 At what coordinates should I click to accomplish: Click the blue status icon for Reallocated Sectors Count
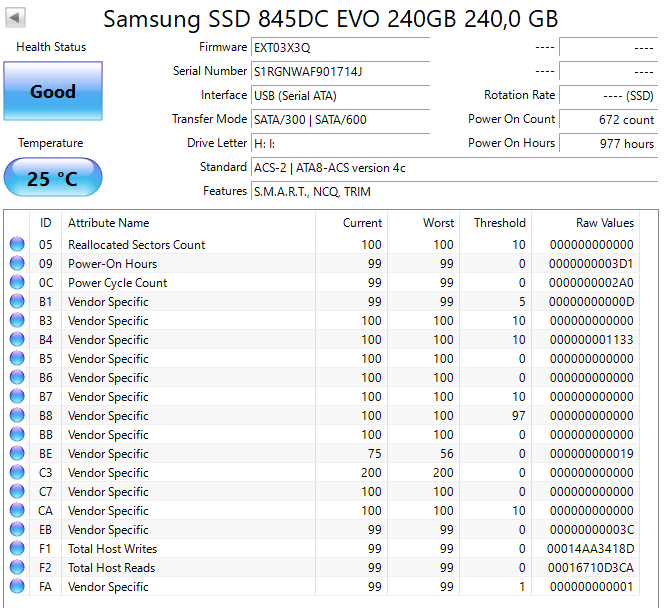(x=17, y=245)
